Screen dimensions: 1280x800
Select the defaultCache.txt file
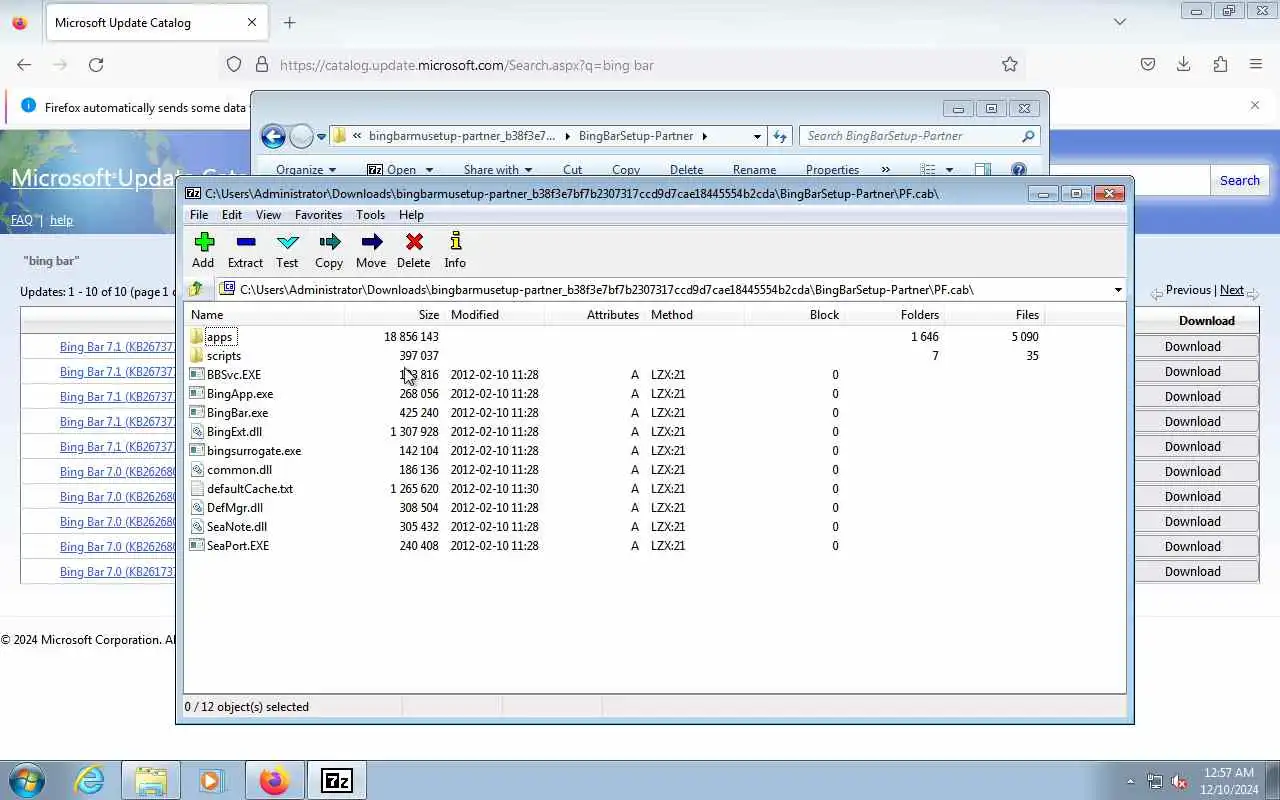pyautogui.click(x=249, y=489)
